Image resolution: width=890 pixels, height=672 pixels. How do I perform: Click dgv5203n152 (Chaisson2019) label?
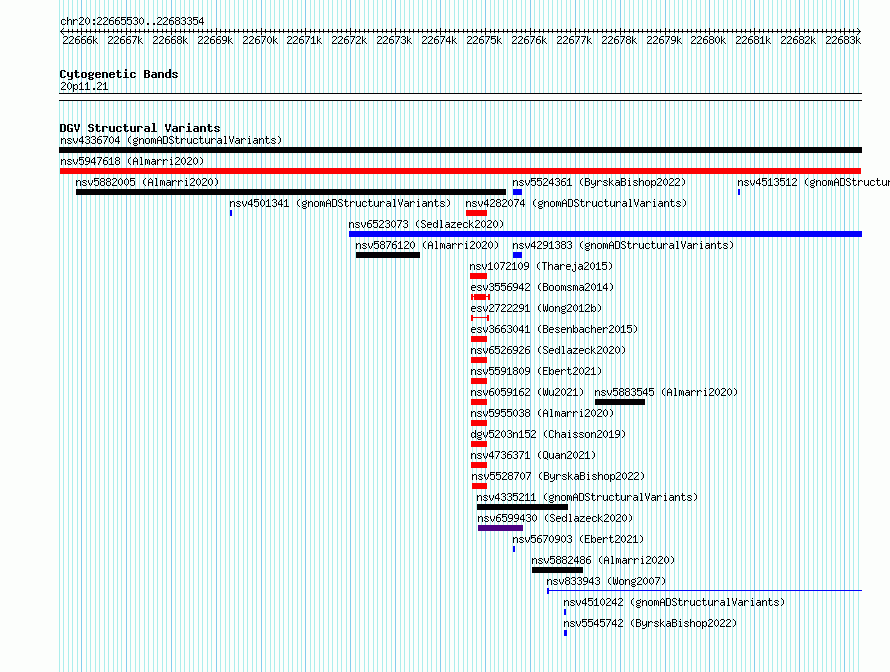tap(548, 434)
